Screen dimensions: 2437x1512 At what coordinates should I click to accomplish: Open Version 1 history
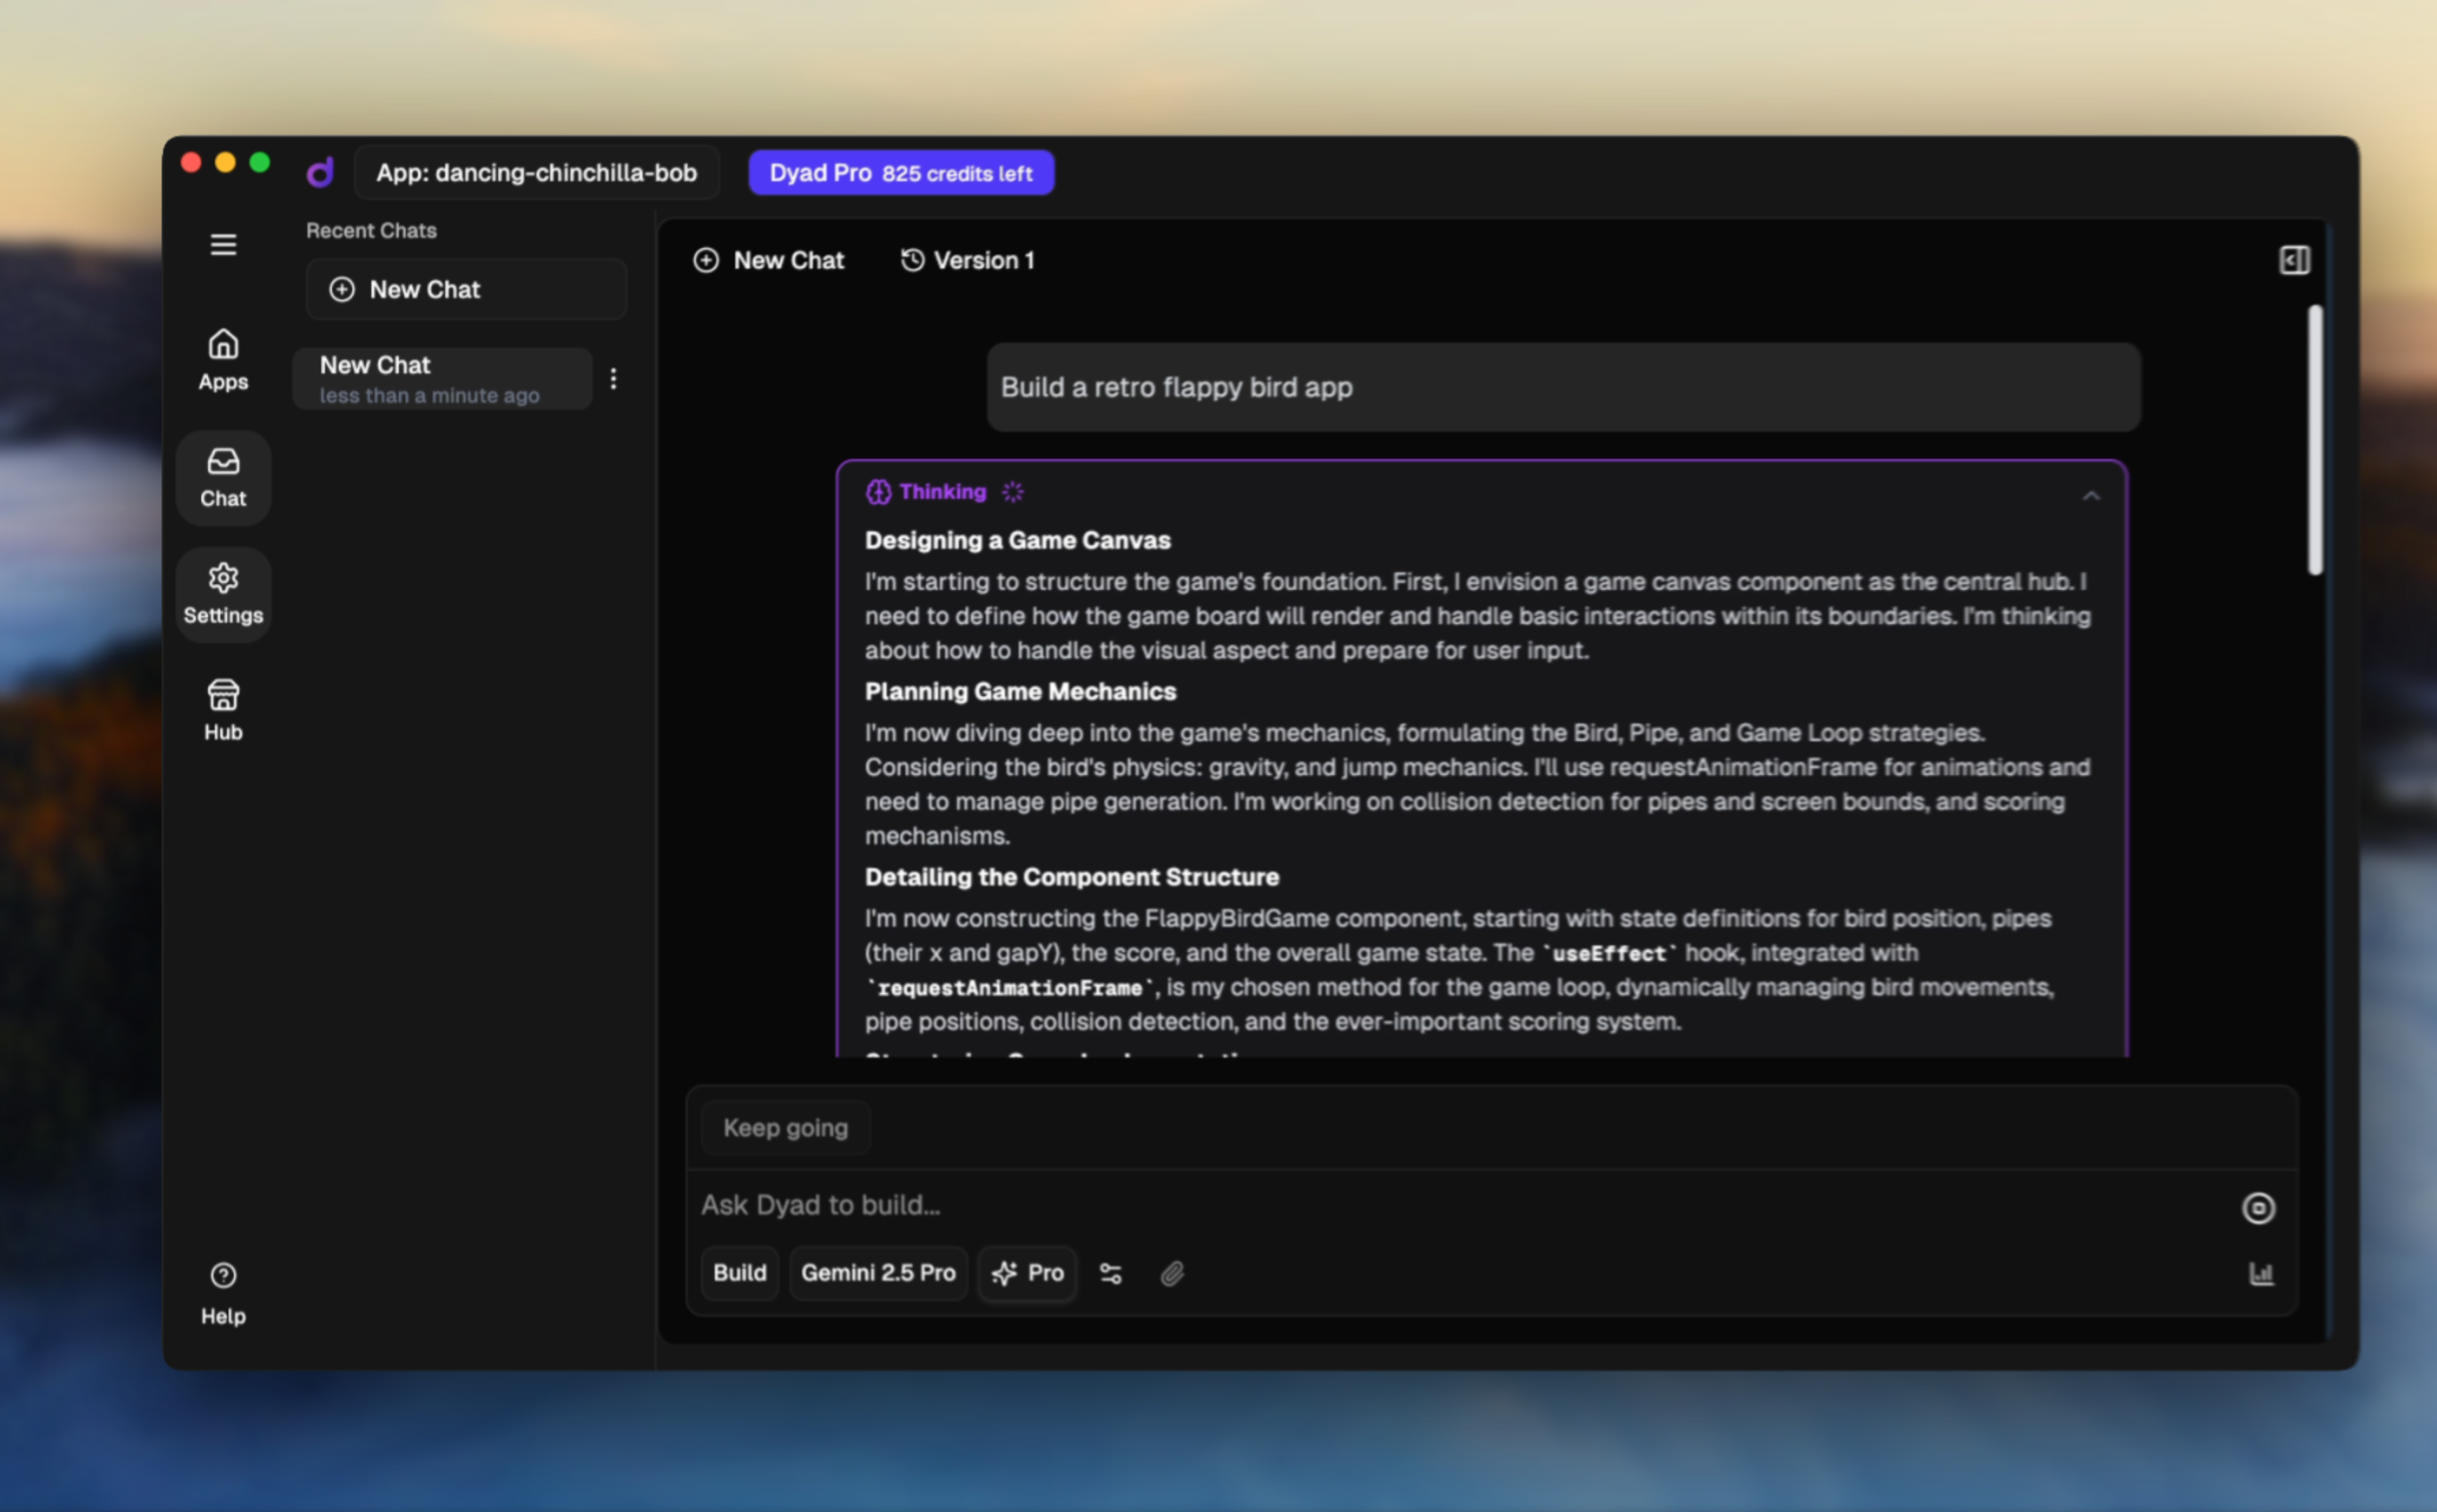coord(967,260)
